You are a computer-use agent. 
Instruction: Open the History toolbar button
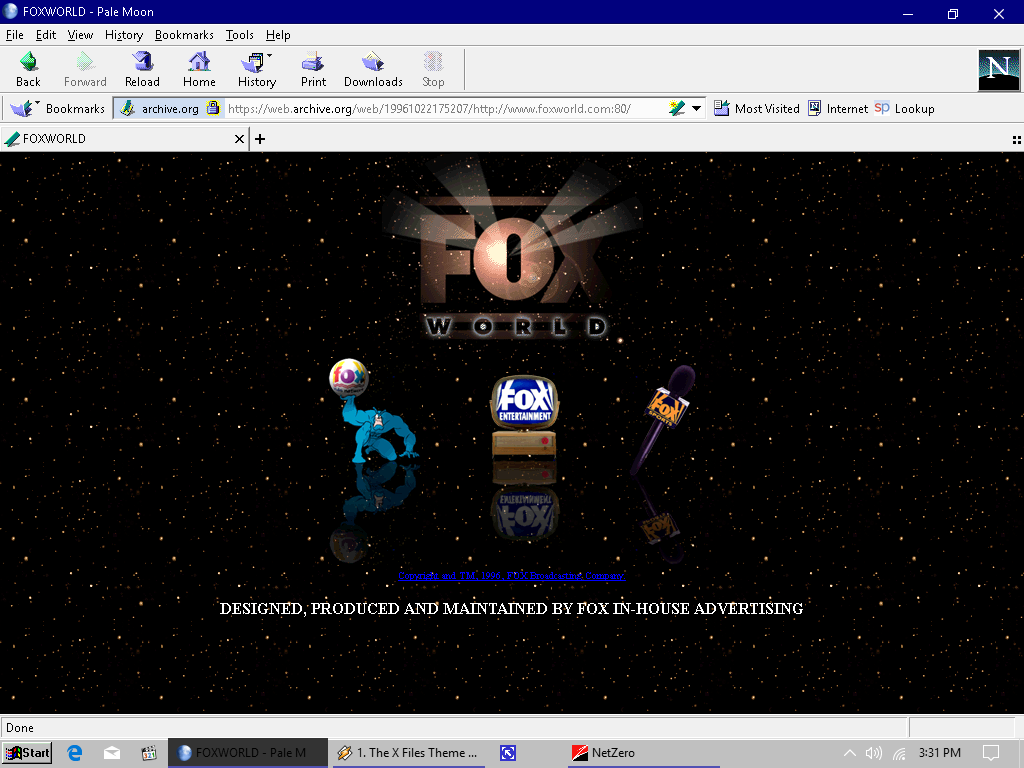257,69
